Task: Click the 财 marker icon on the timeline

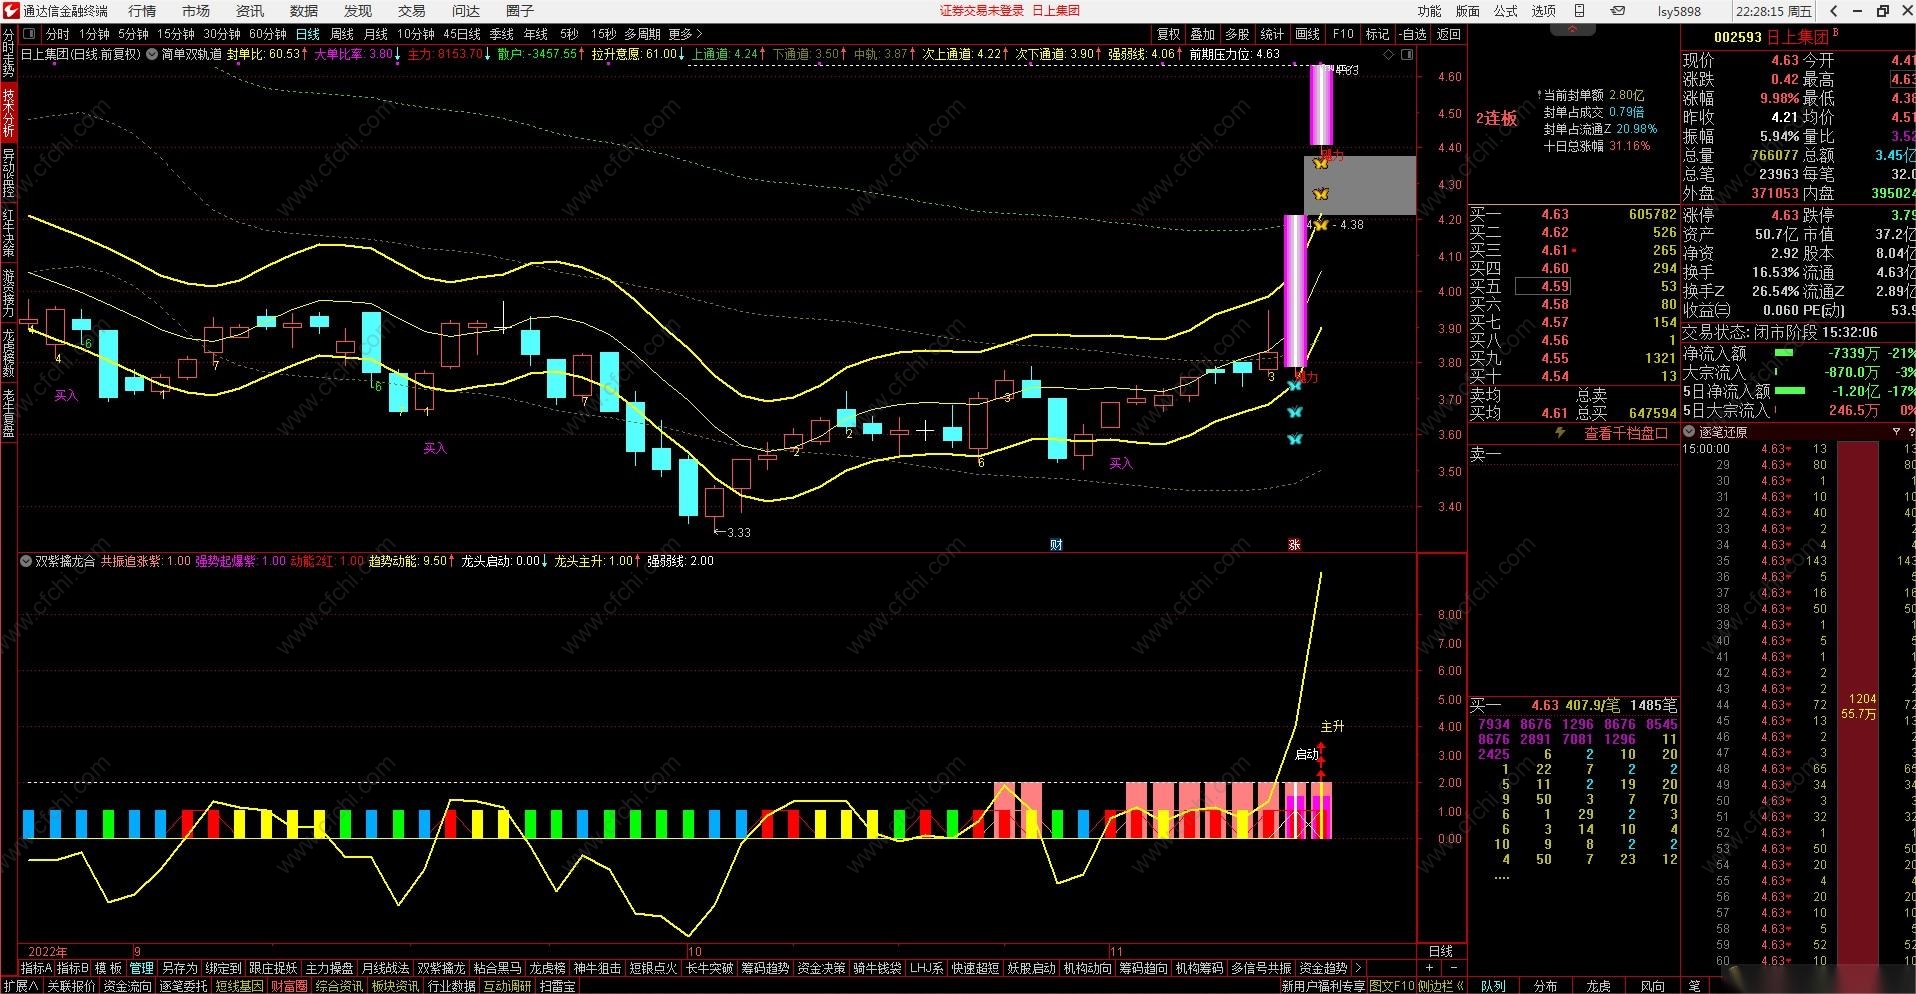Action: coord(1056,545)
